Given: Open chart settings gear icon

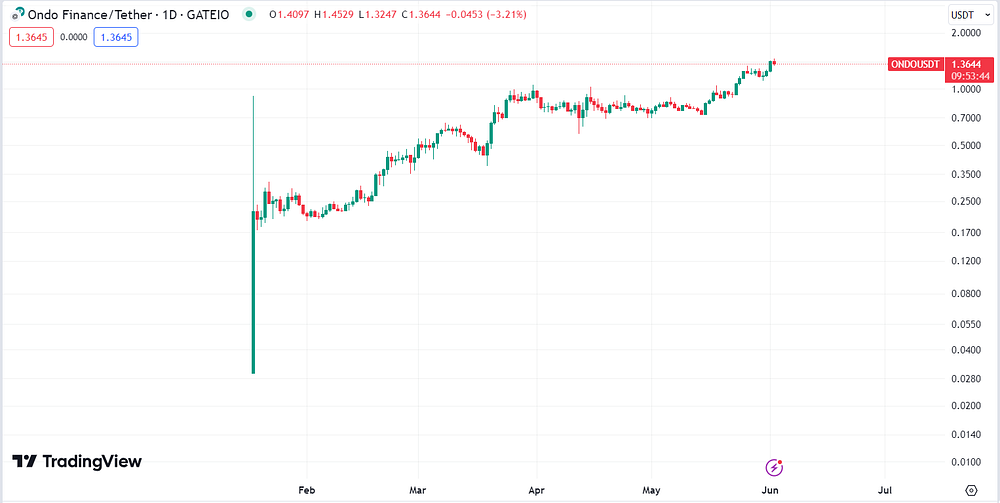Looking at the screenshot, I should 971,490.
